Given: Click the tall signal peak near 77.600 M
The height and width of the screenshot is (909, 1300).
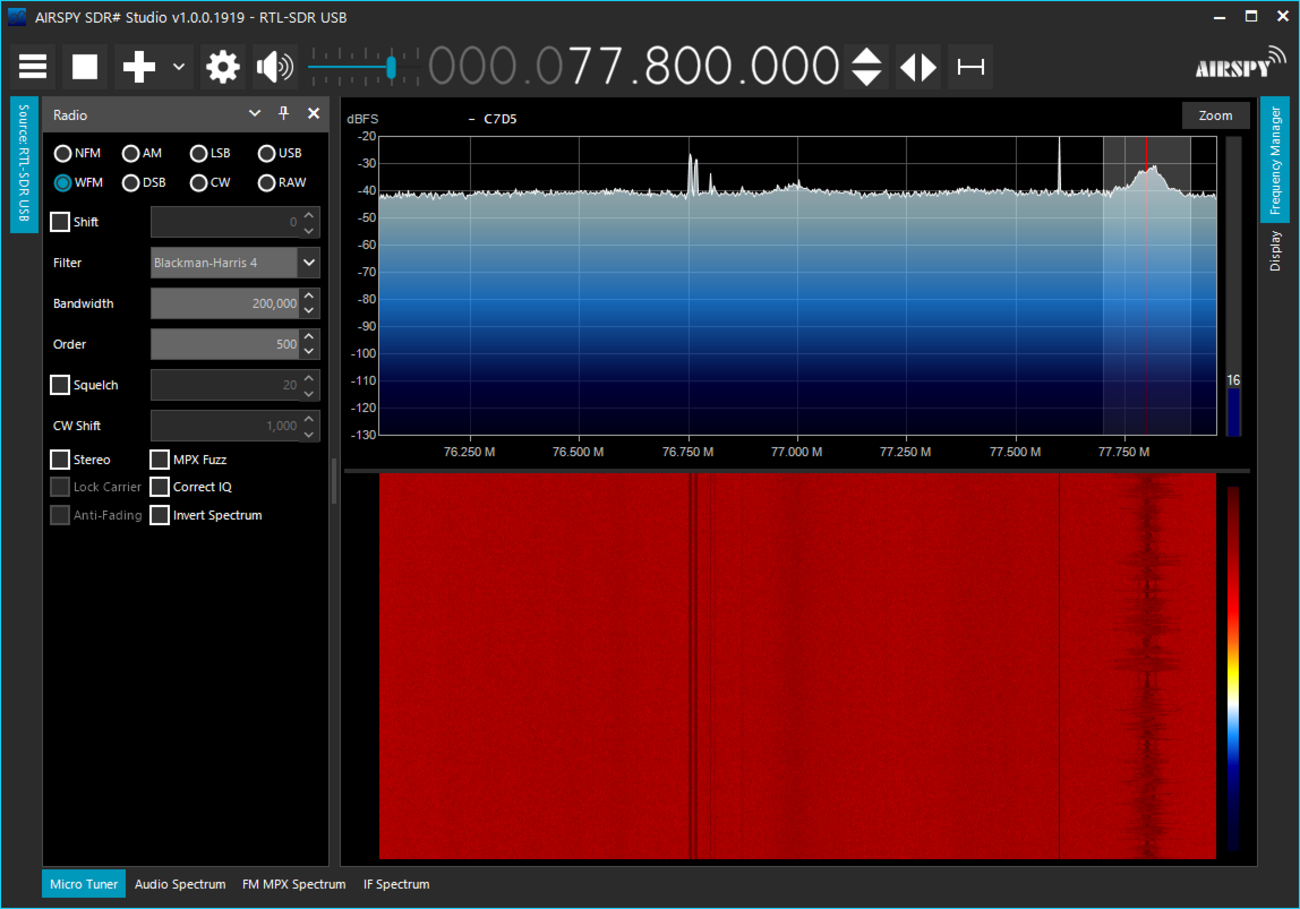Looking at the screenshot, I should point(1059,165).
